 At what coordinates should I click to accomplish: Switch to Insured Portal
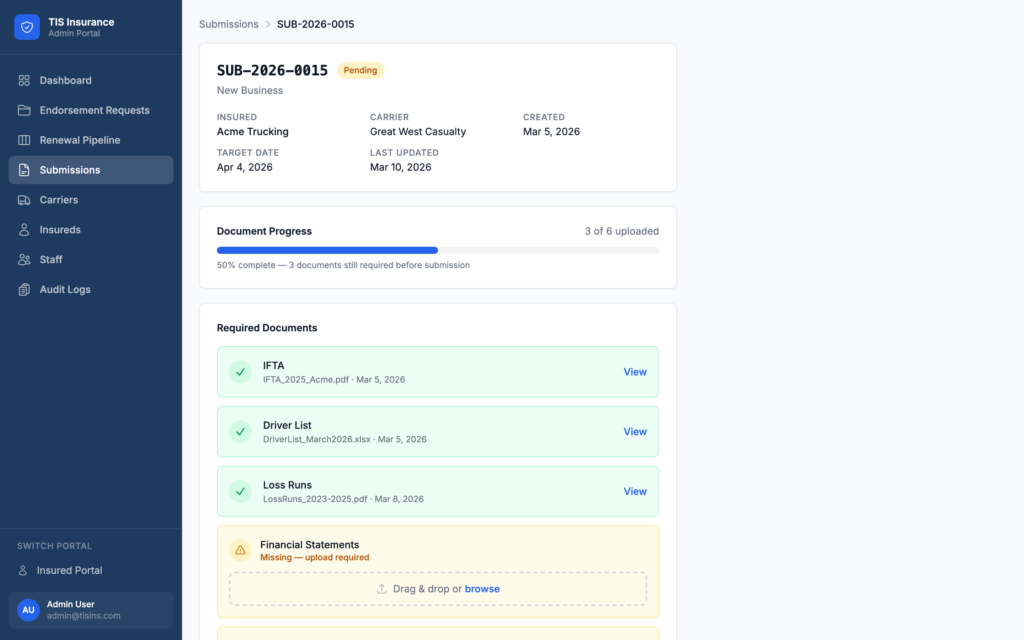click(x=91, y=570)
